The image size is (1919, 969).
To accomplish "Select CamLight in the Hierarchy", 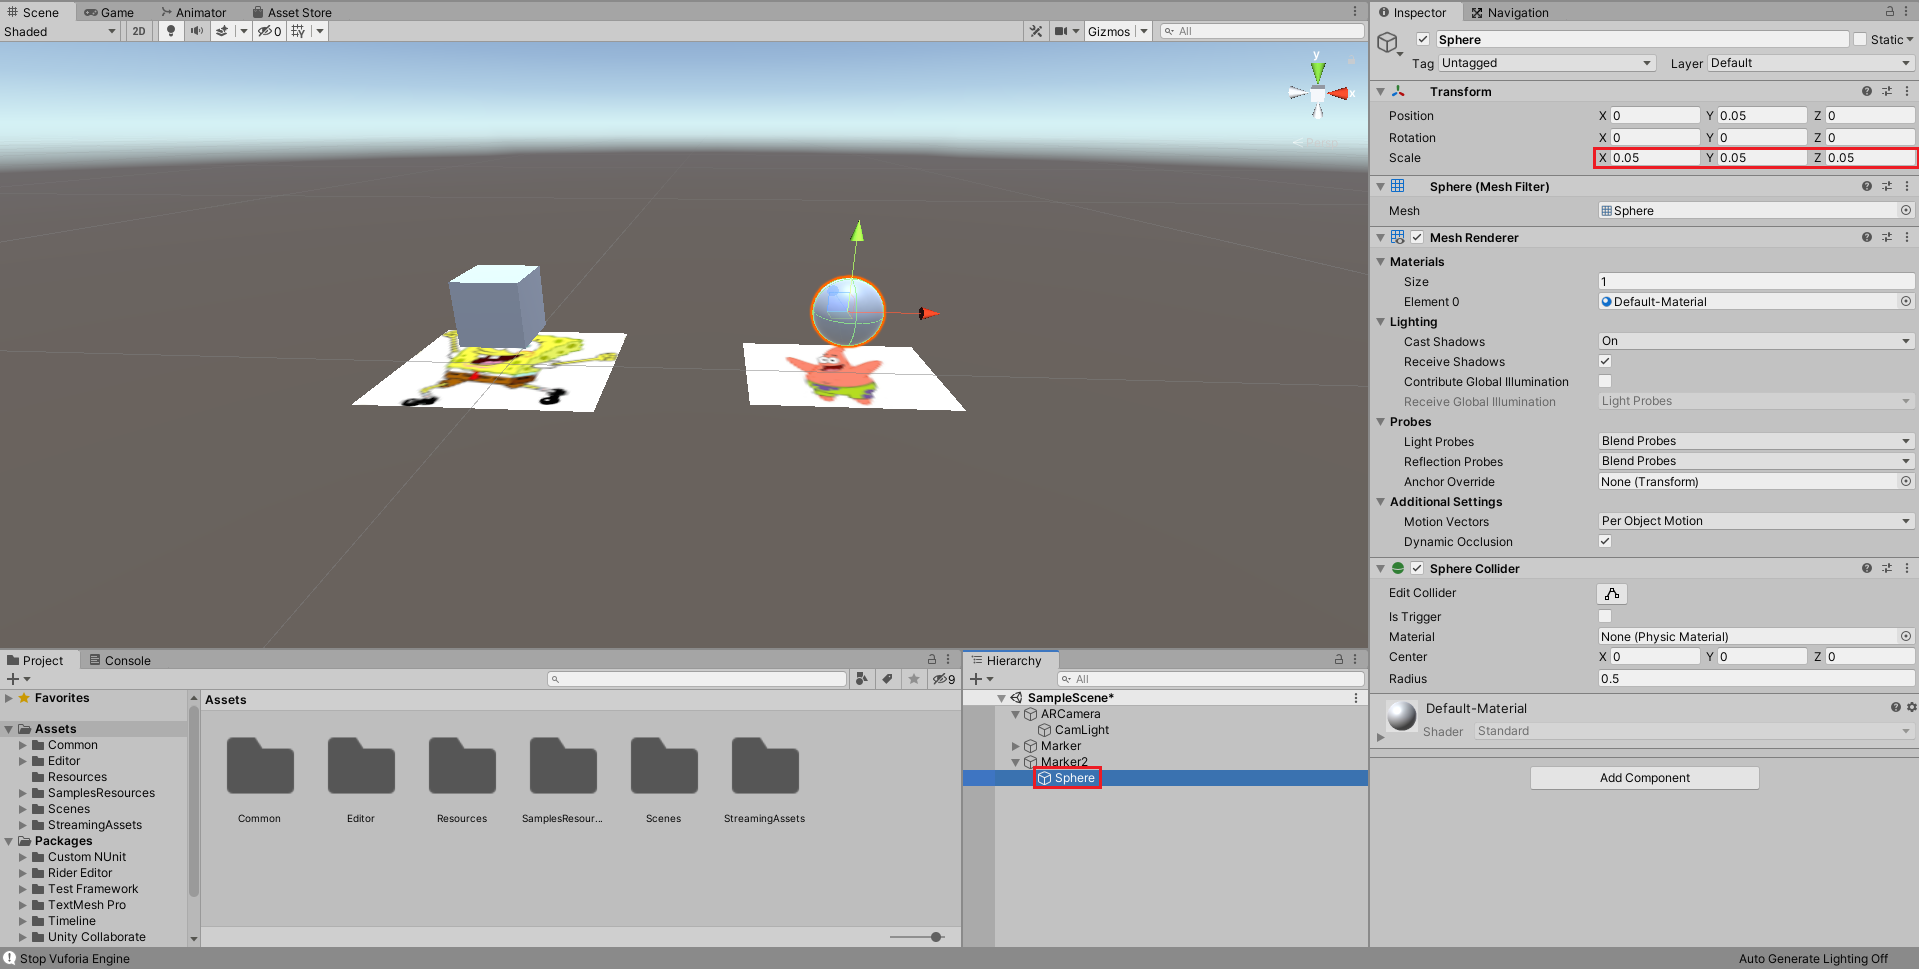I will click(x=1081, y=730).
